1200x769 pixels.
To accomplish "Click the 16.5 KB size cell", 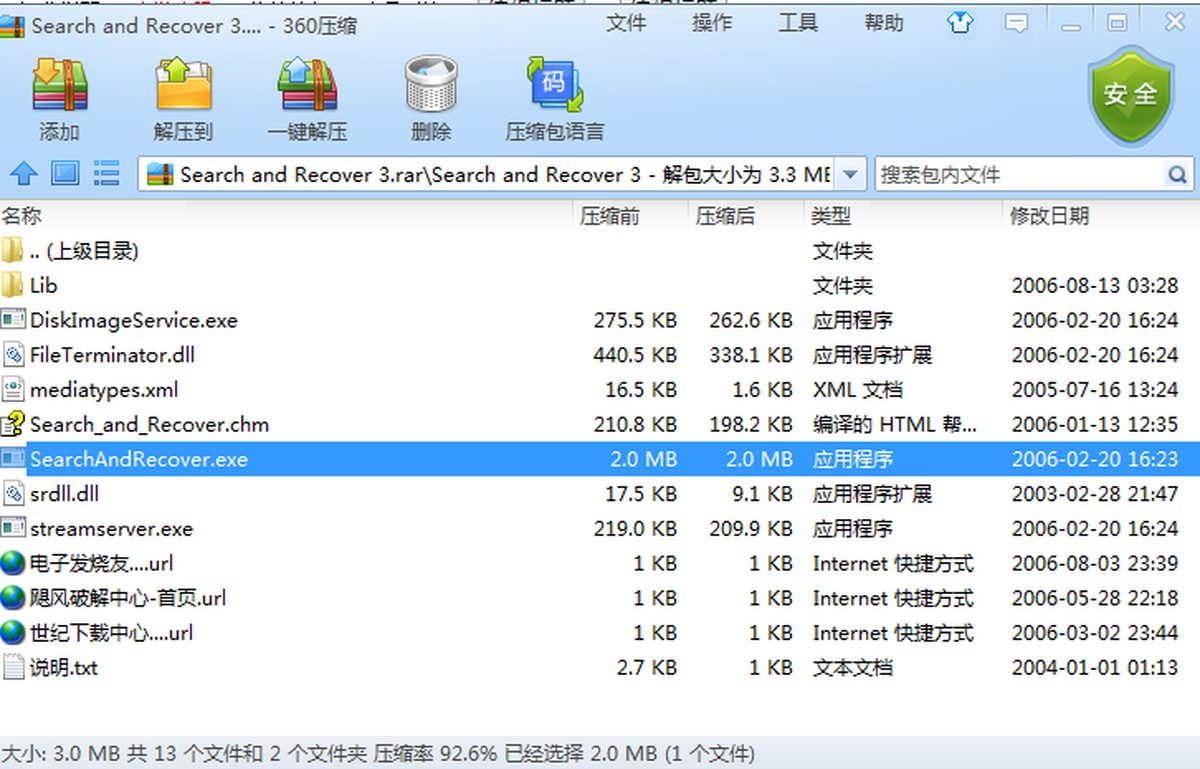I will tap(642, 390).
